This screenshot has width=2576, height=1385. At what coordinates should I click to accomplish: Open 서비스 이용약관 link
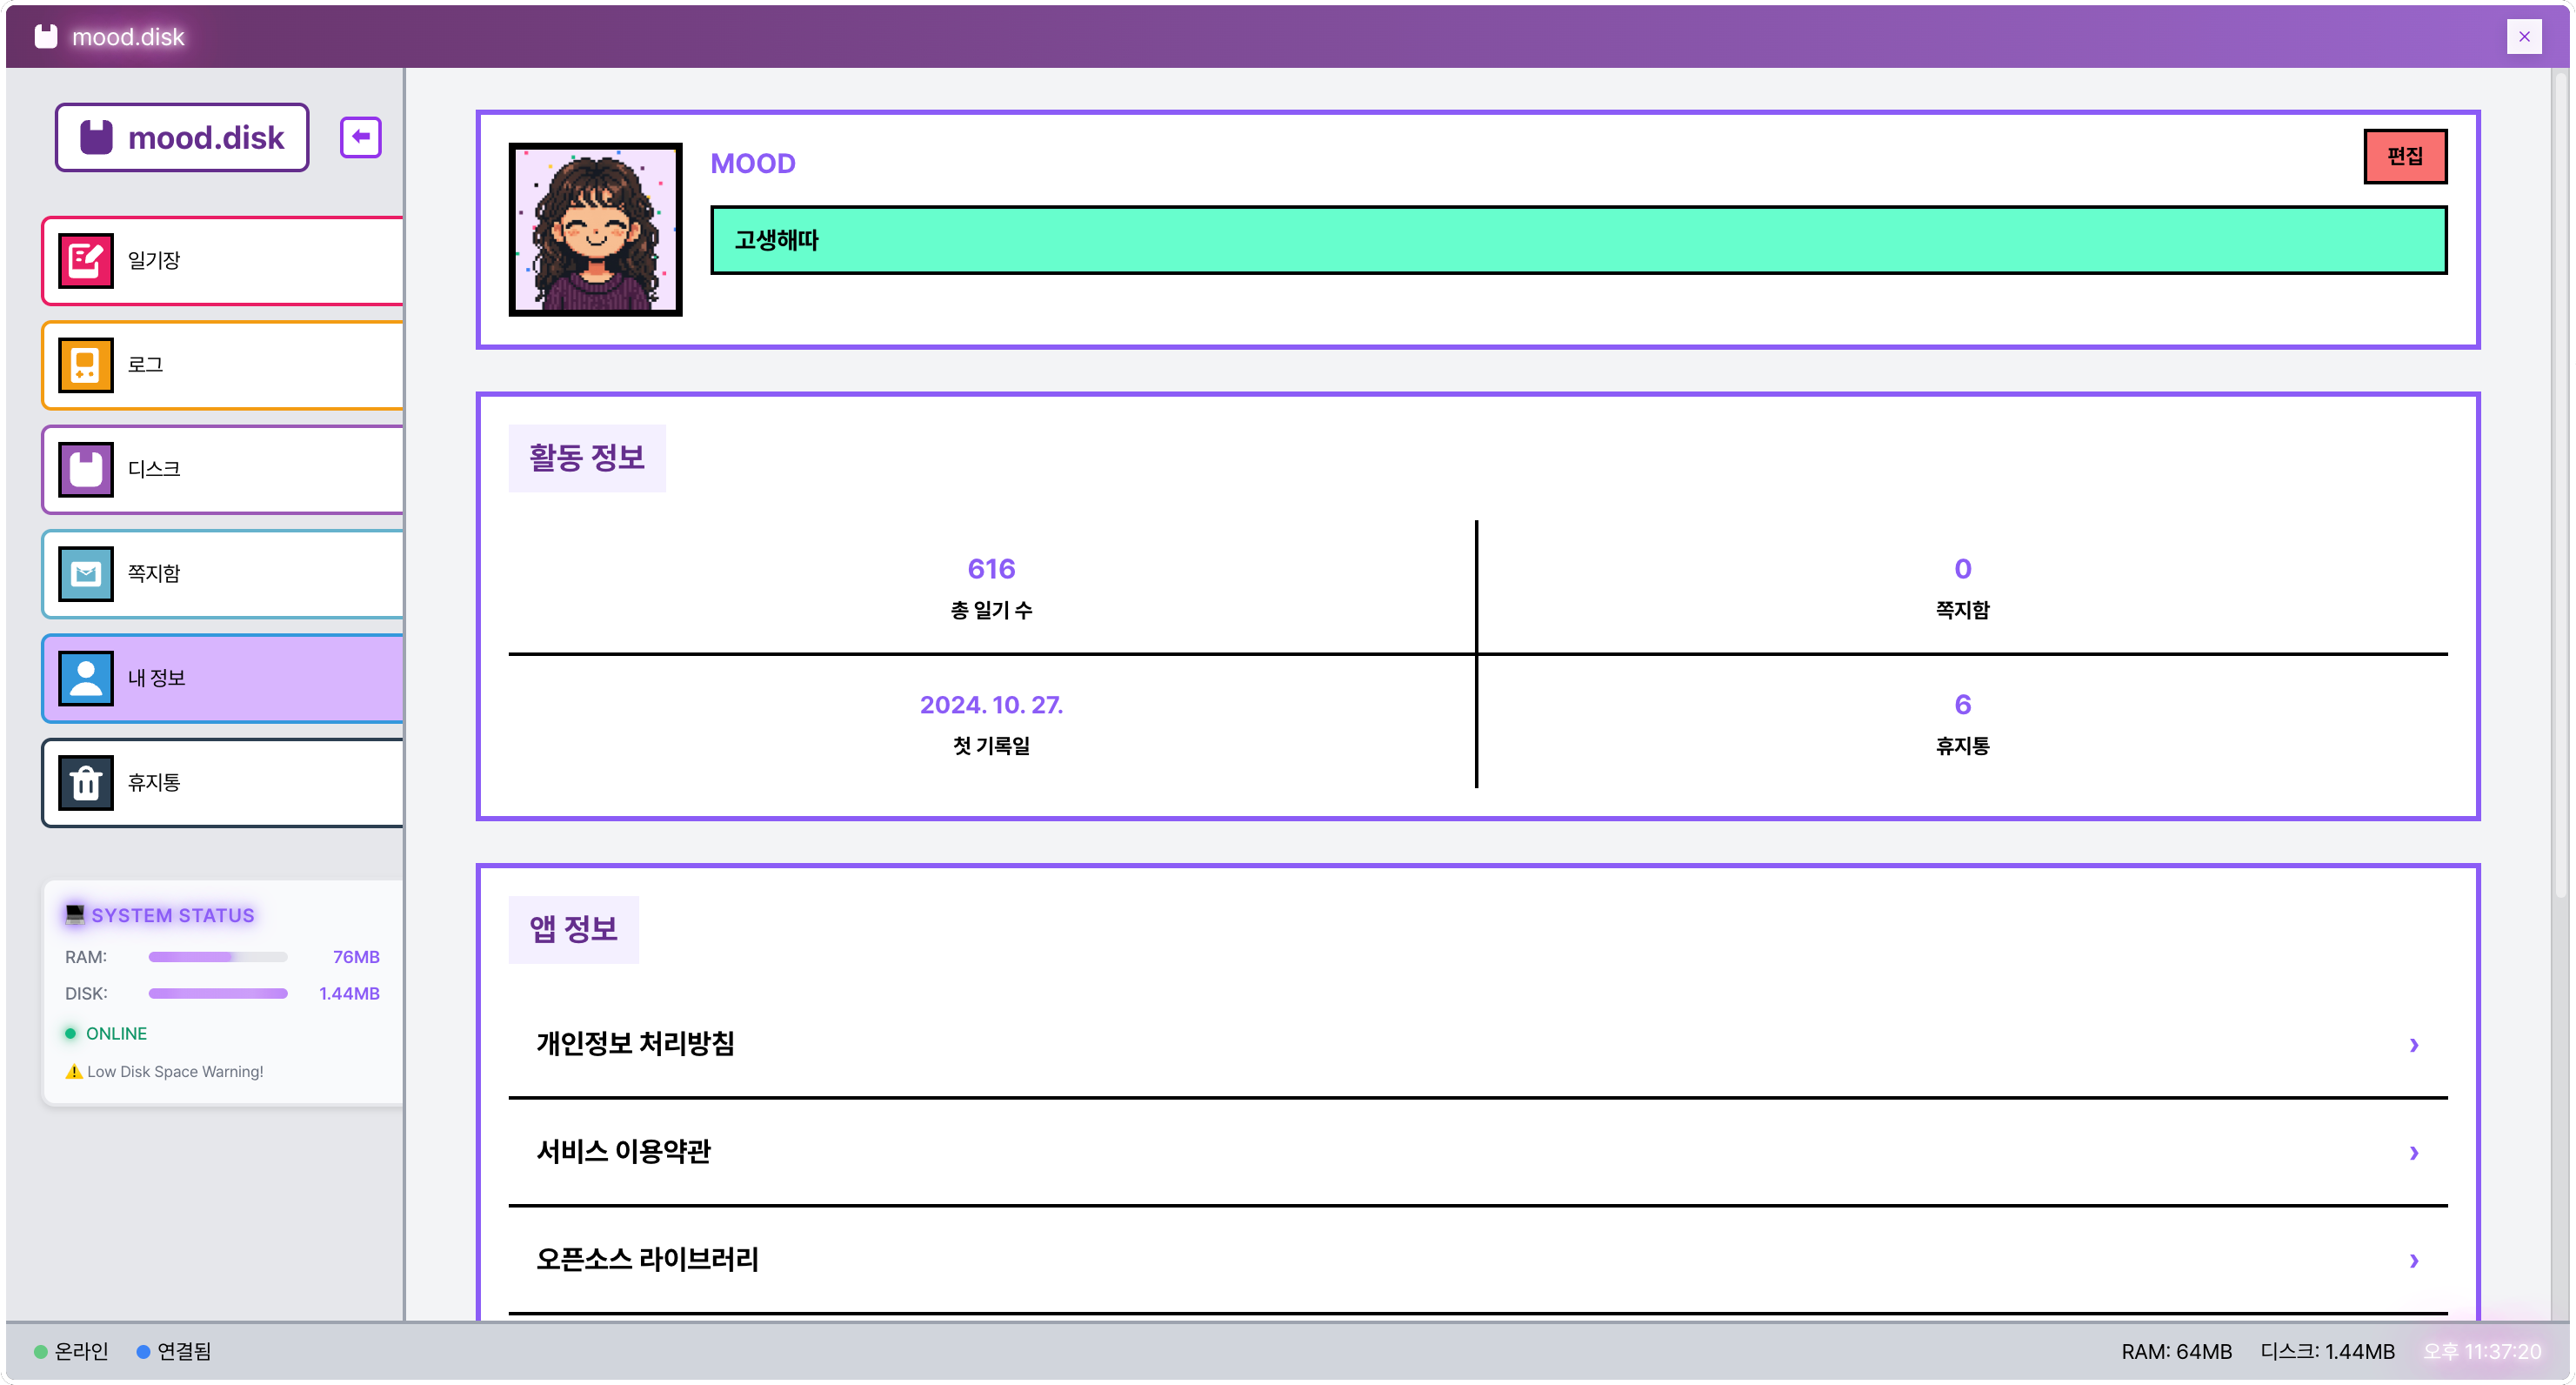[x=1477, y=1152]
